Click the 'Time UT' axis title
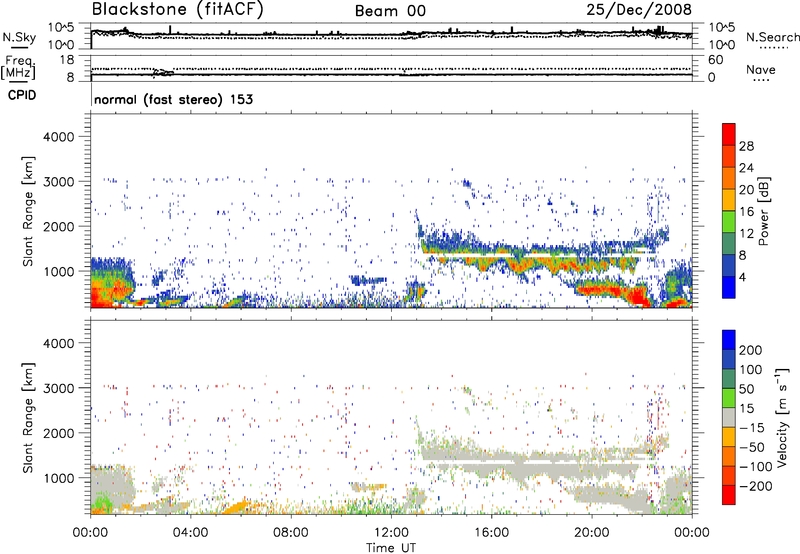This screenshot has width=800, height=554. pos(391,547)
